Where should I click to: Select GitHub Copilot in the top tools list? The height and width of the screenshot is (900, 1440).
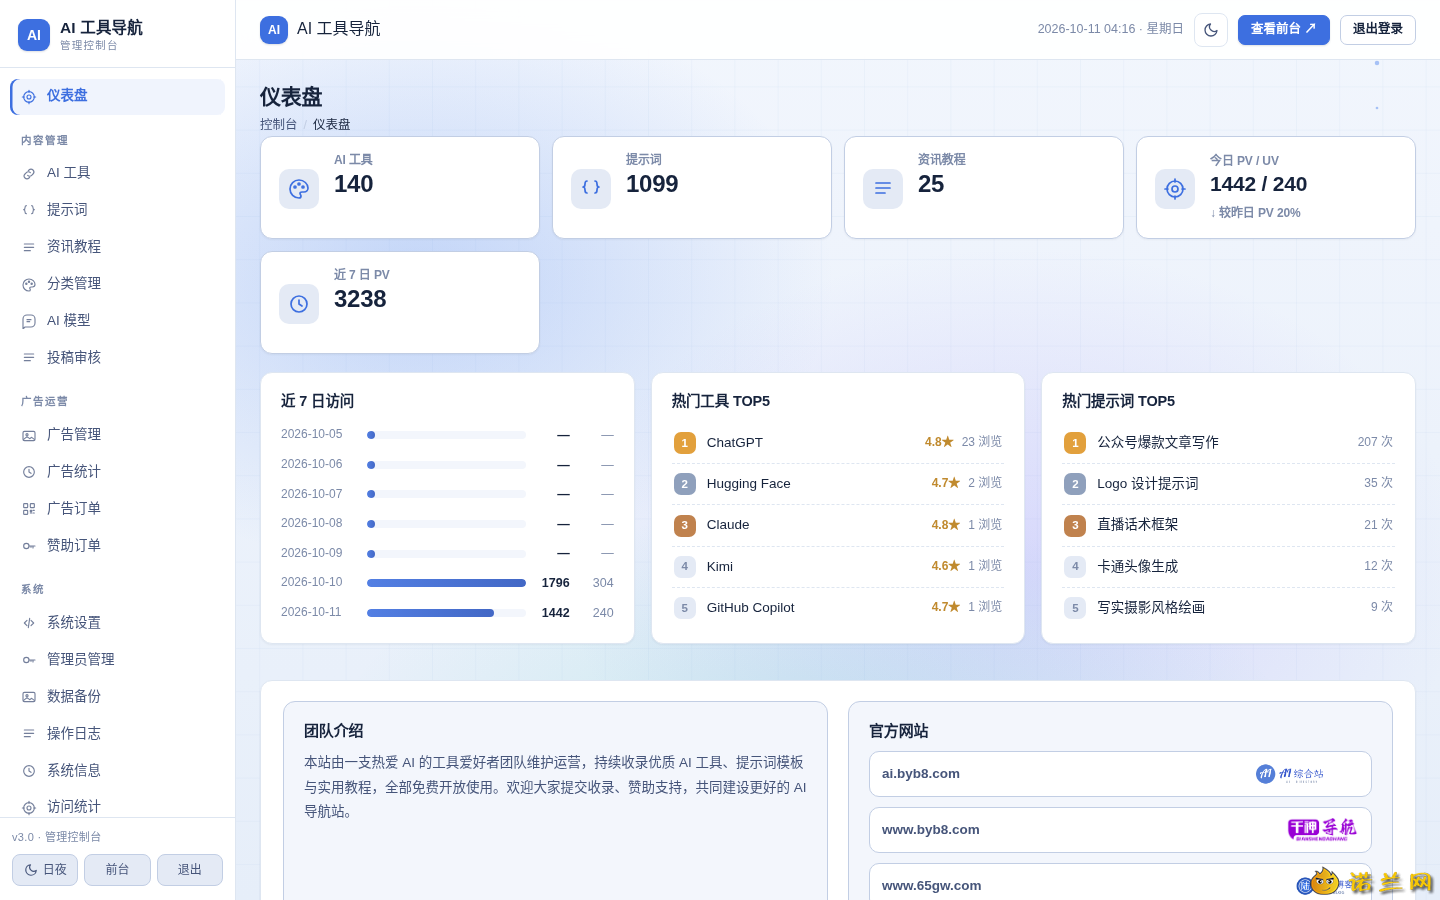pyautogui.click(x=838, y=608)
